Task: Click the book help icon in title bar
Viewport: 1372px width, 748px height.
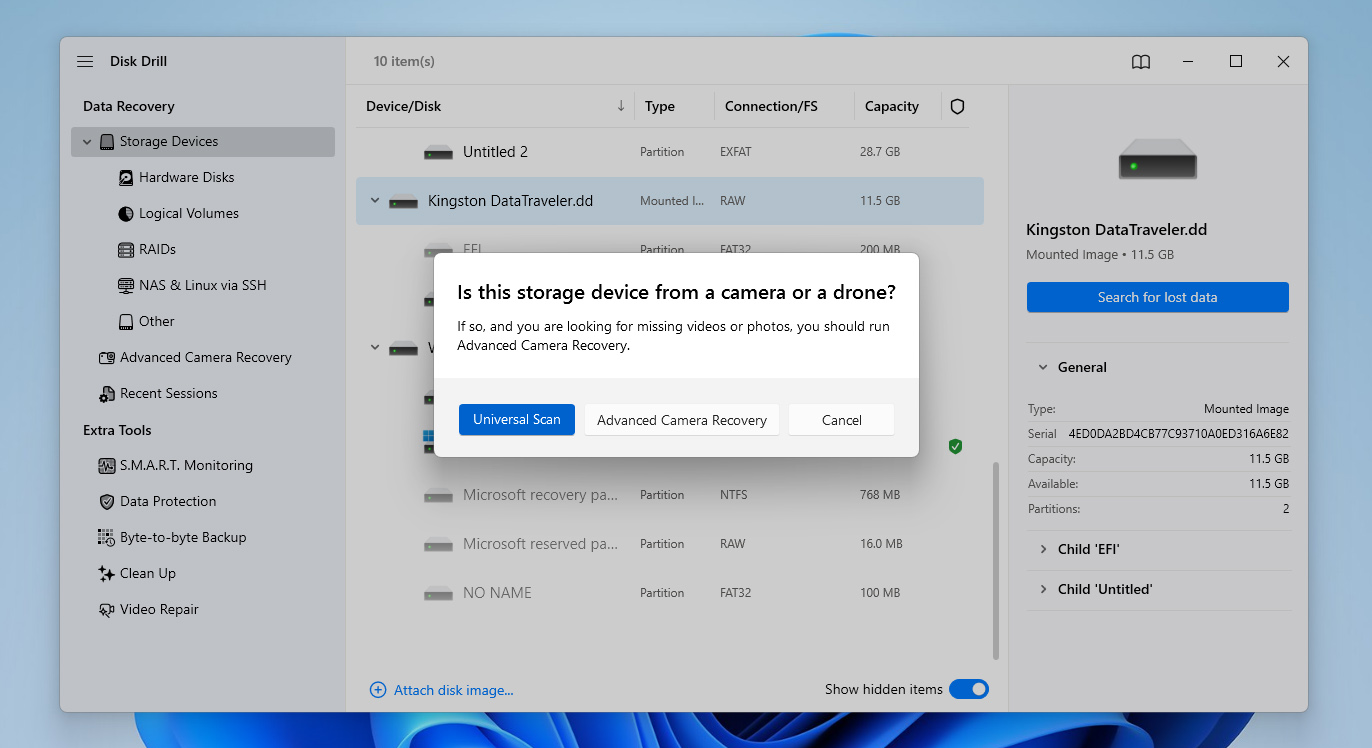Action: pos(1141,62)
